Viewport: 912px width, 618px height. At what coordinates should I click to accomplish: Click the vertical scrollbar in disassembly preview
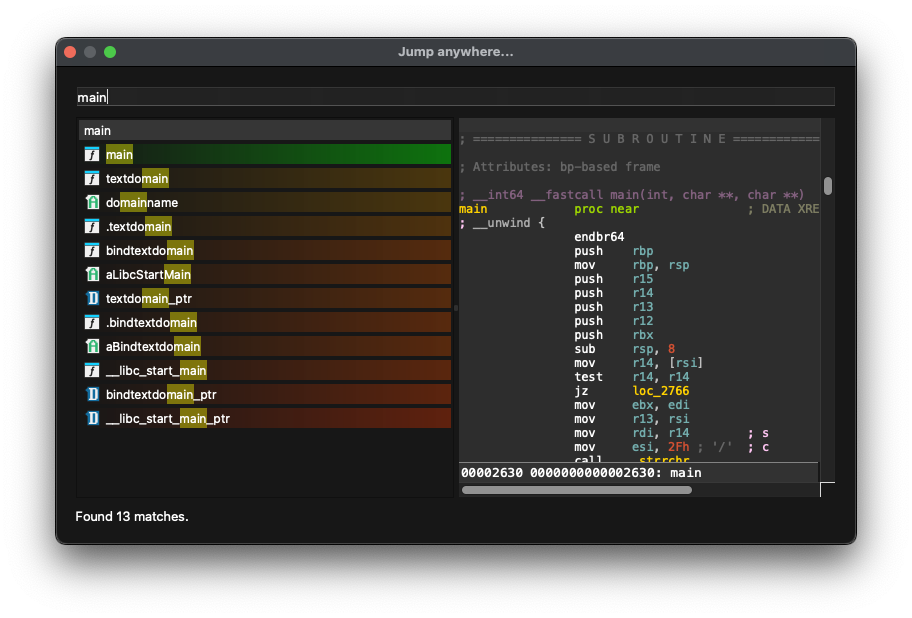[828, 186]
